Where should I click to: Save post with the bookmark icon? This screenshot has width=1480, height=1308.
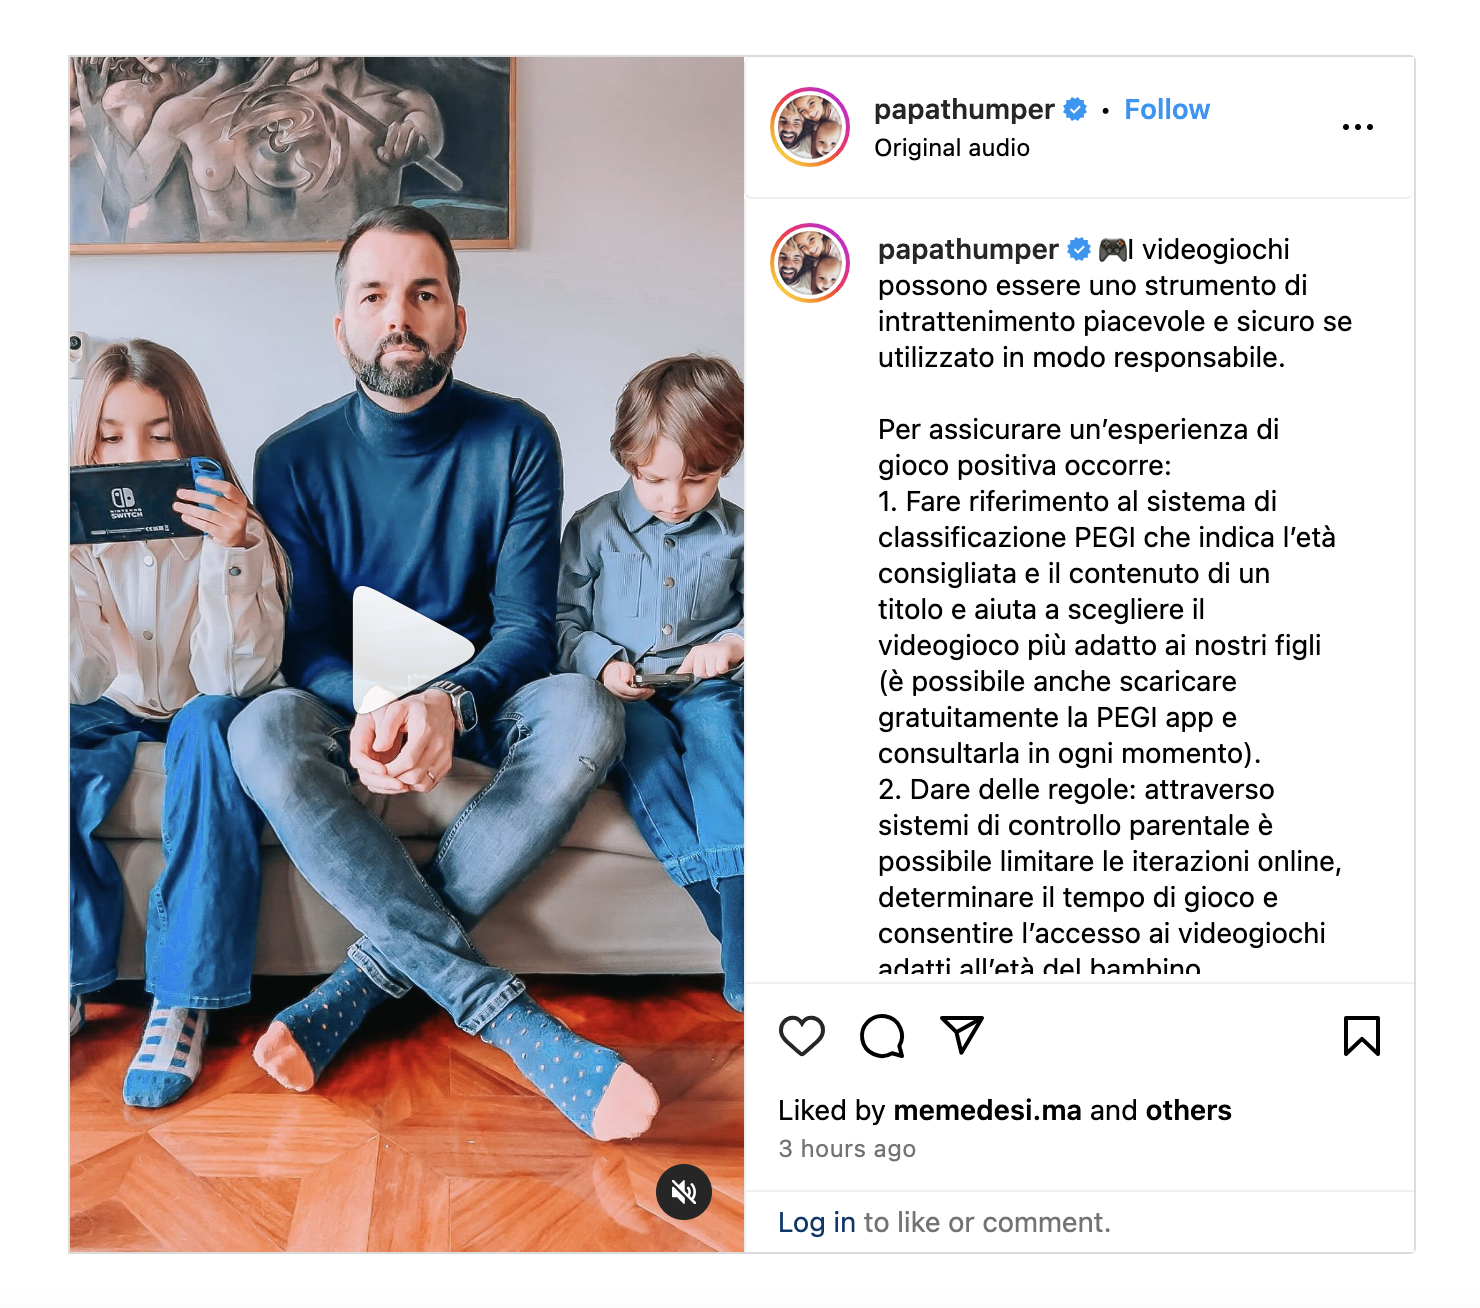[x=1362, y=1036]
